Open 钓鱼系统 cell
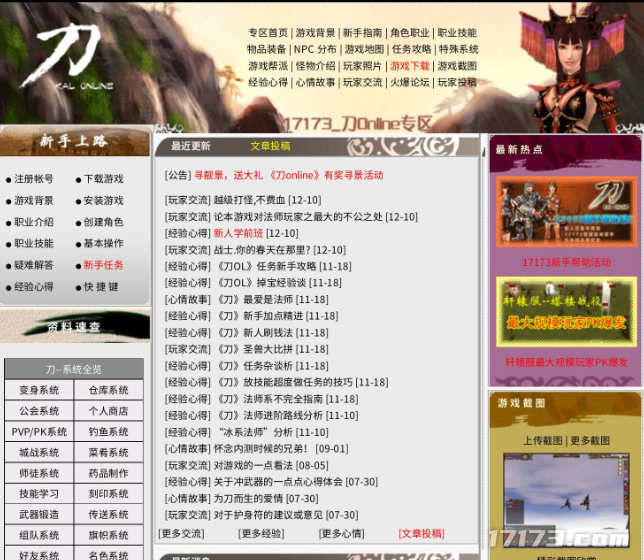This screenshot has height=560, width=644. click(108, 432)
